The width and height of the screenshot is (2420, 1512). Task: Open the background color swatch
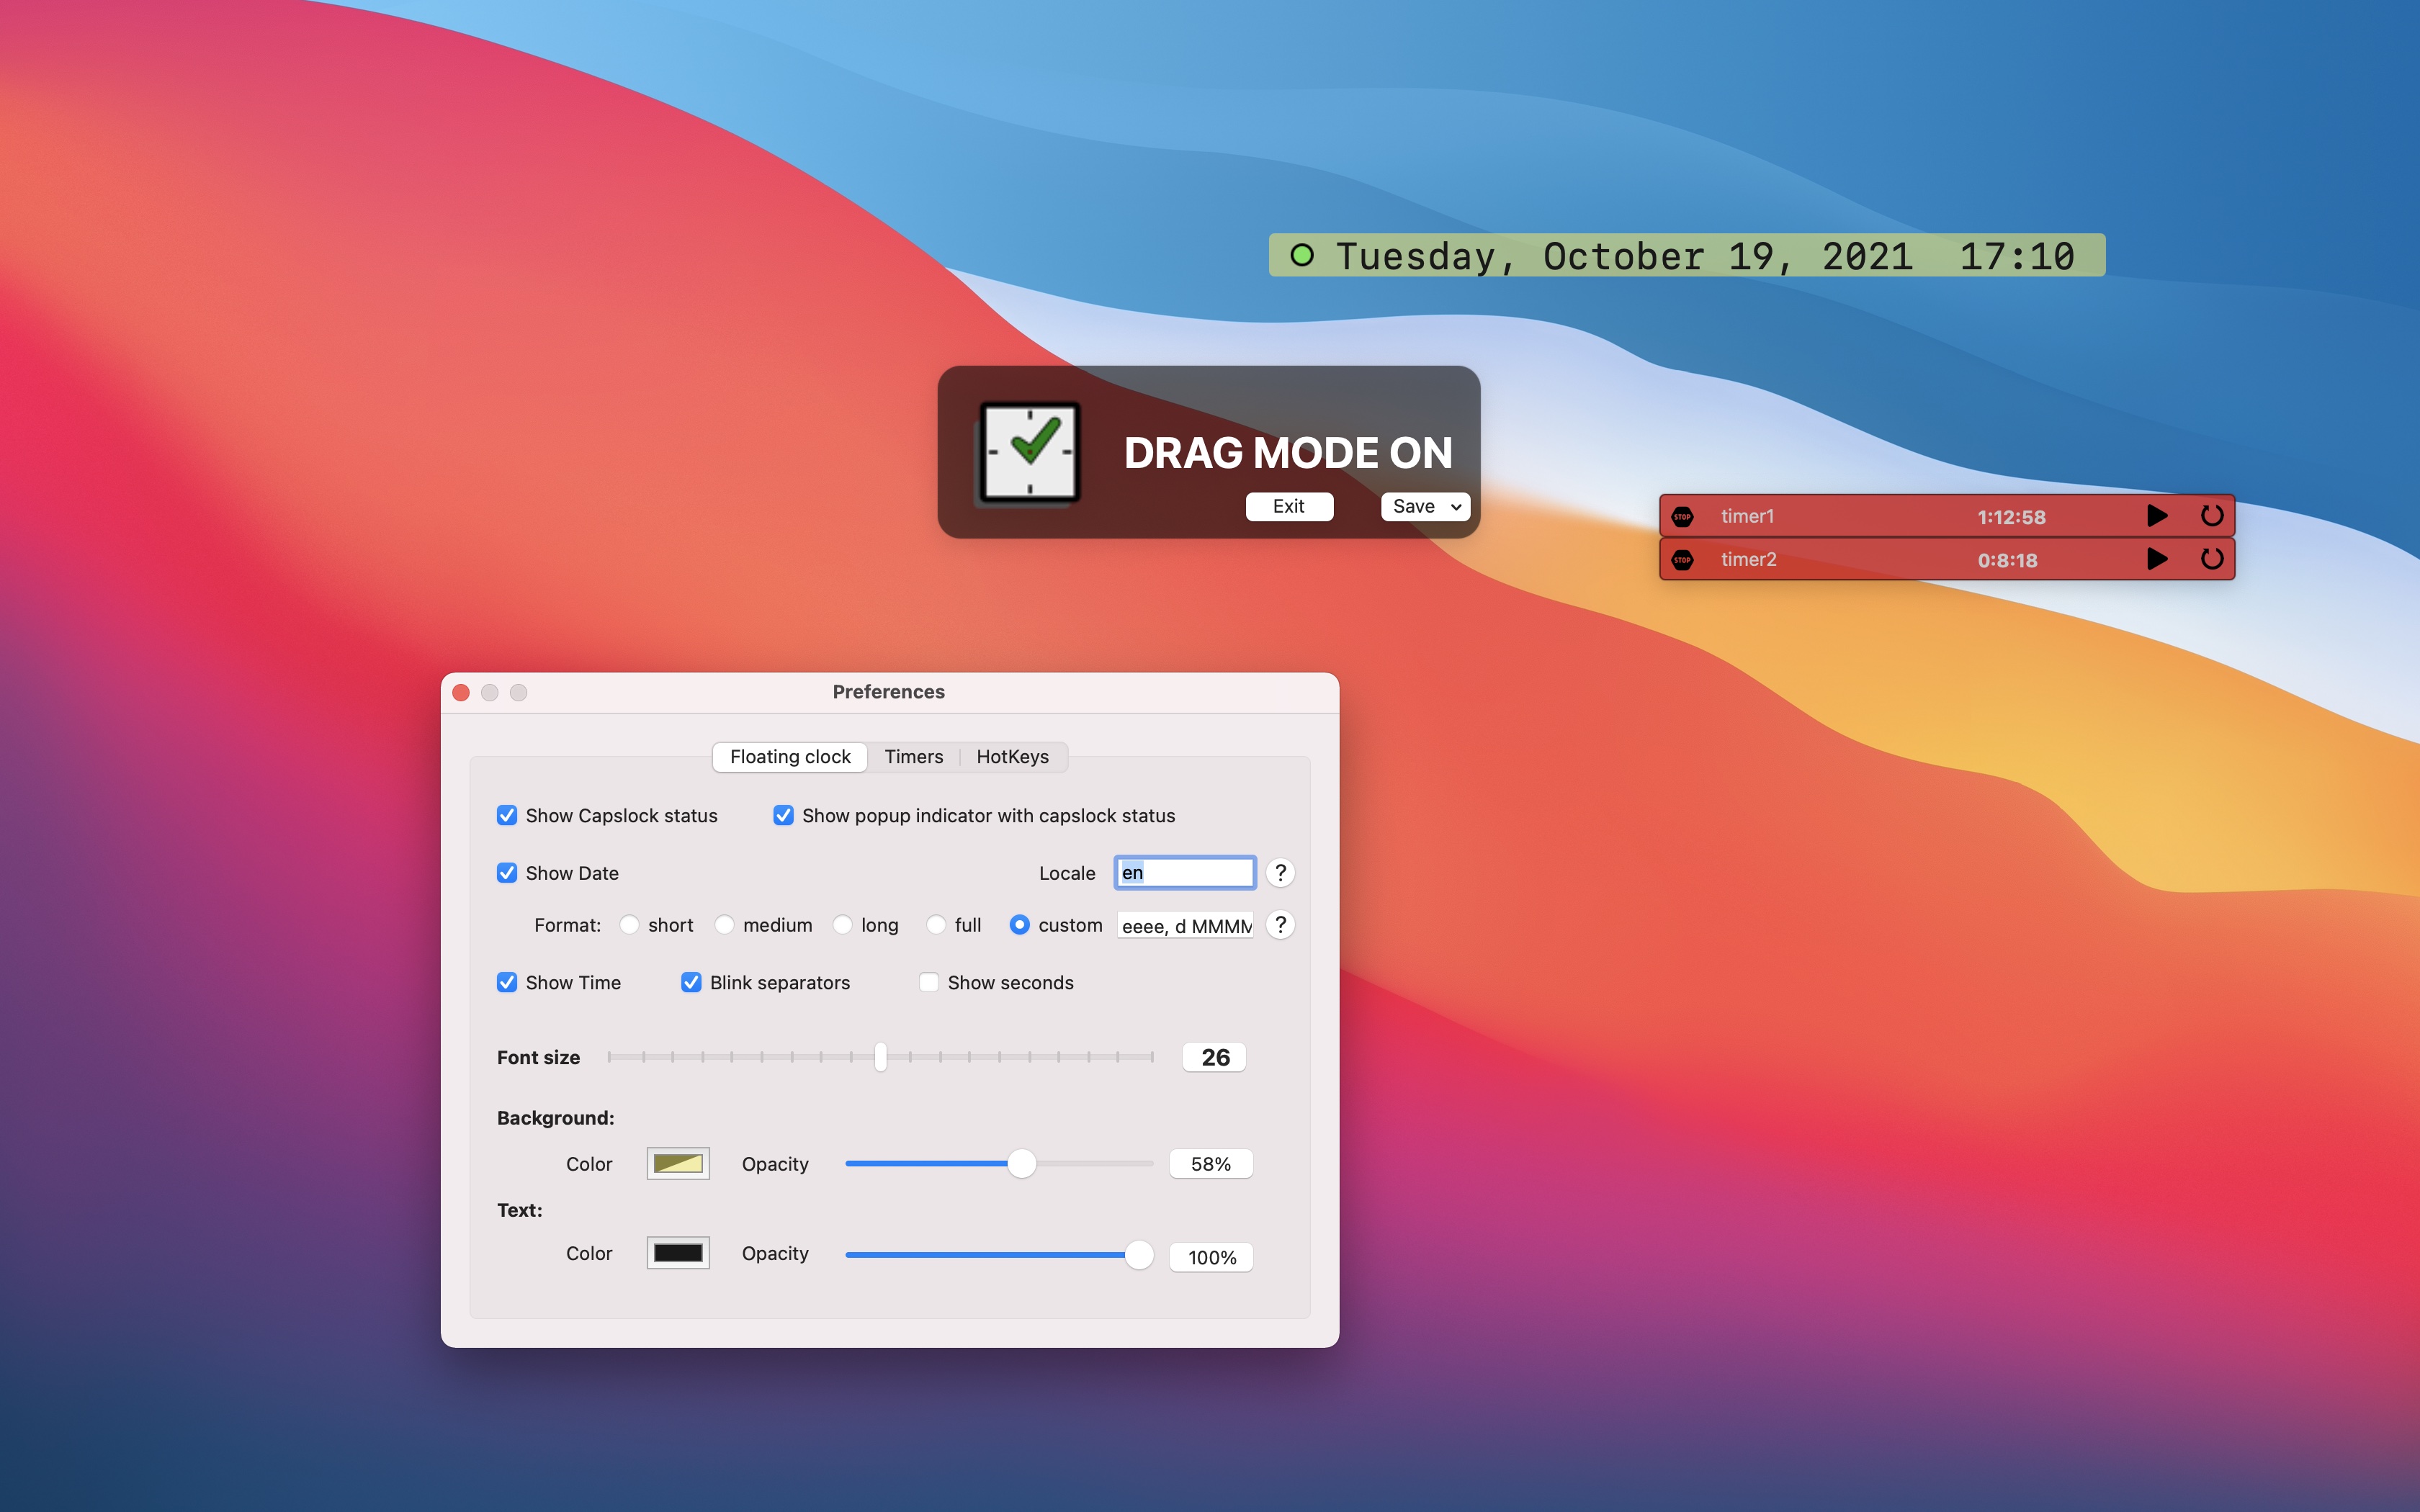point(678,1164)
